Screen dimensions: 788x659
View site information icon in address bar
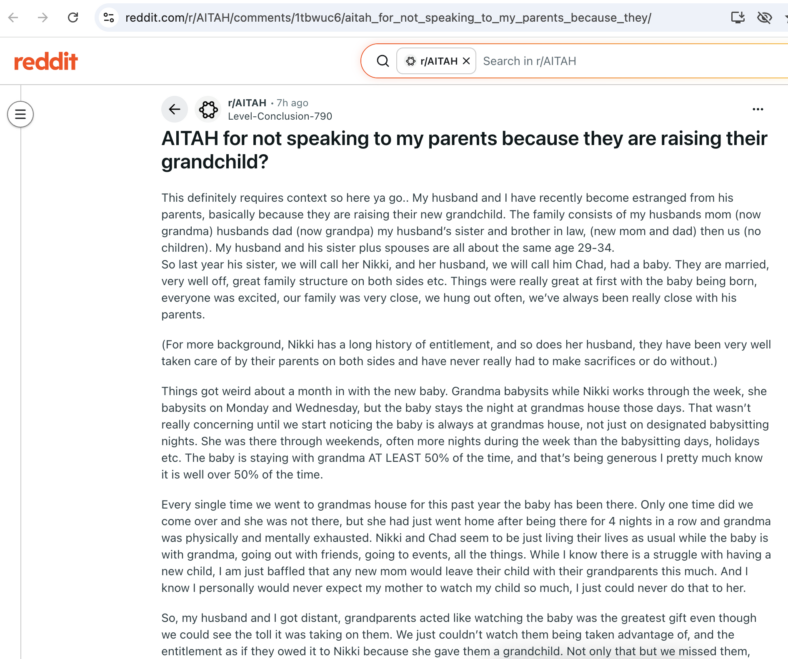pyautogui.click(x=109, y=18)
